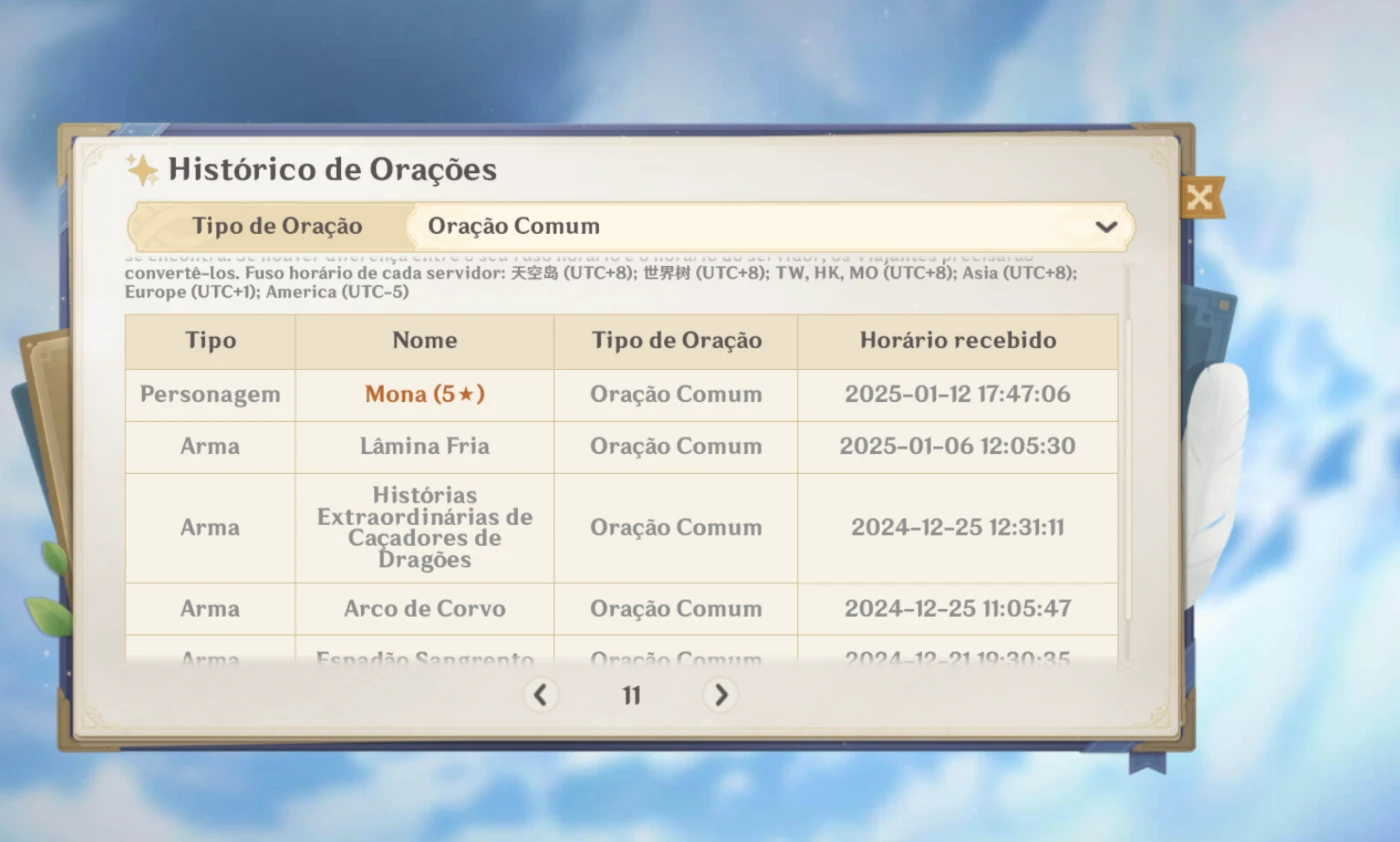Click the Arma cell in Arco de Corvo row
Viewport: 1400px width, 842px height.
pos(210,609)
